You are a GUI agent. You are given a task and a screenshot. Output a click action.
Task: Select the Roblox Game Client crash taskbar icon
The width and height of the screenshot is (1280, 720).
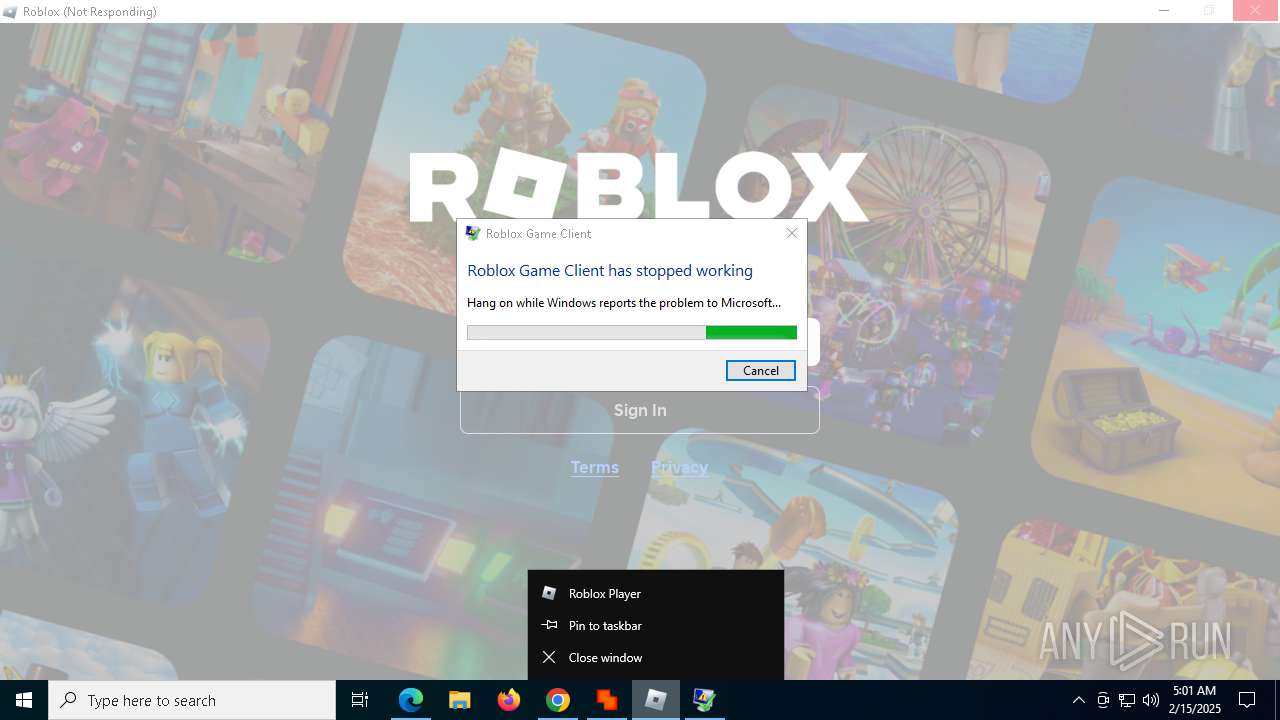click(705, 700)
